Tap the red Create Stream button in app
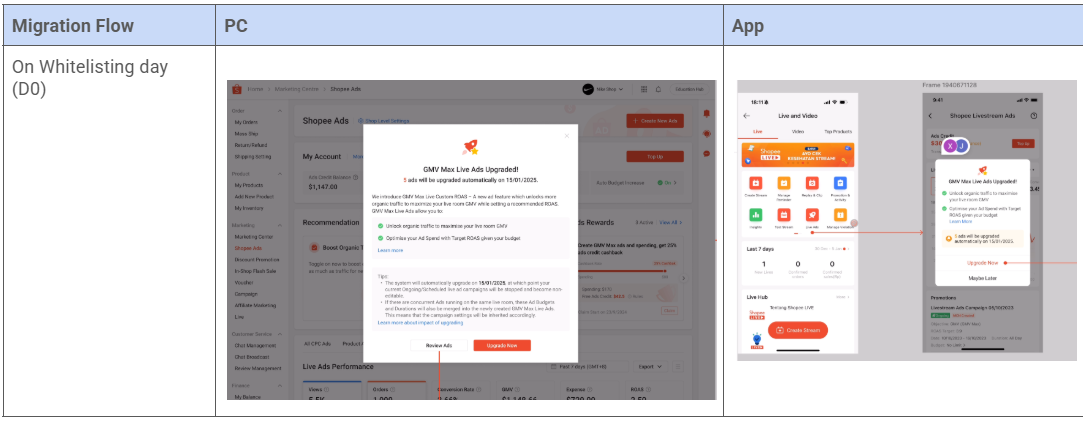 (x=798, y=331)
